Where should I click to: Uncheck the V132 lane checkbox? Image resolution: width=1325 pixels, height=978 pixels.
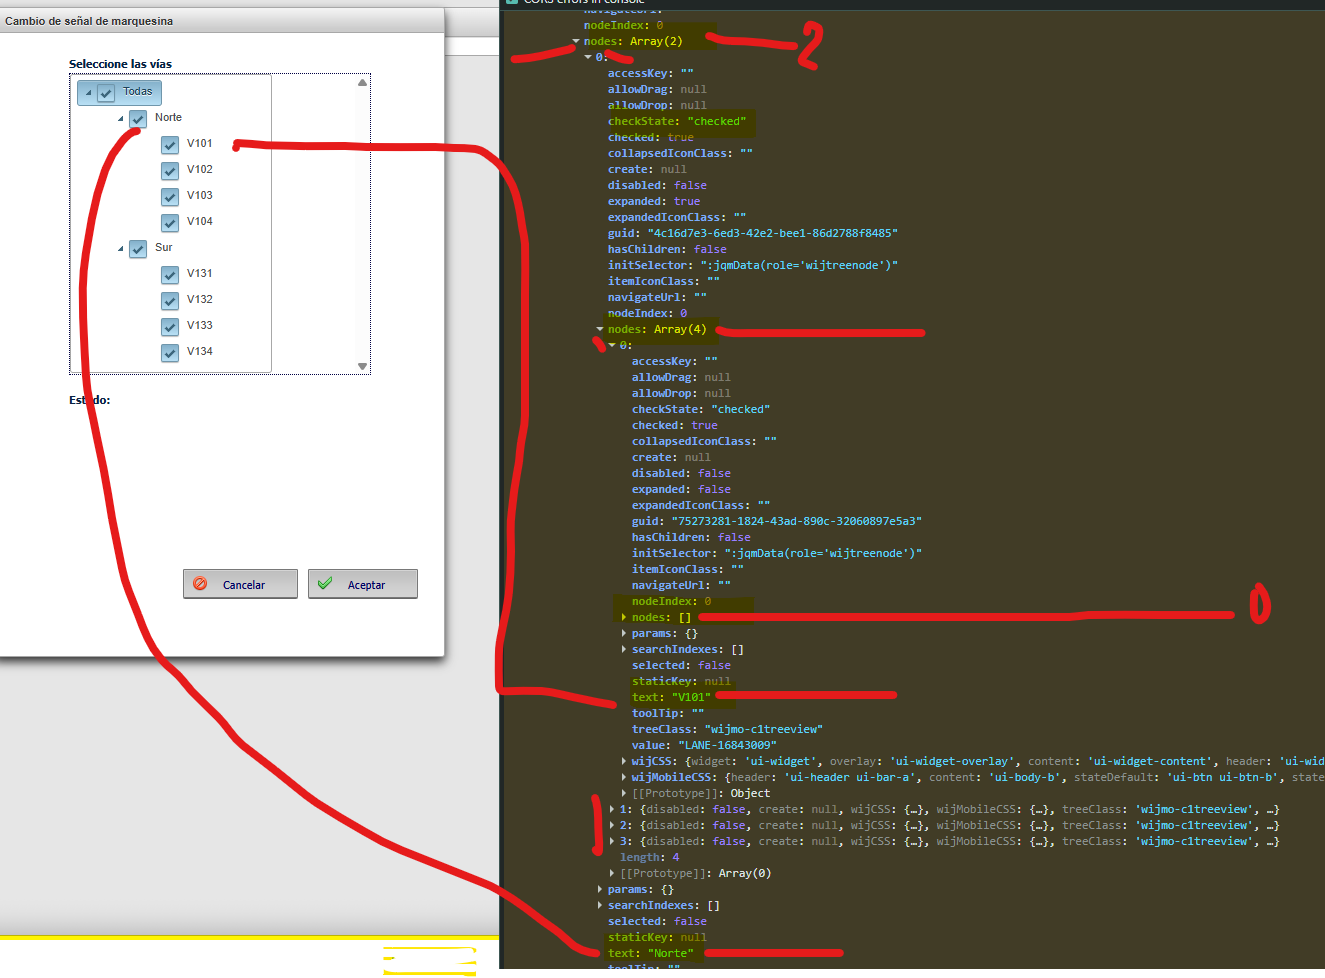170,301
